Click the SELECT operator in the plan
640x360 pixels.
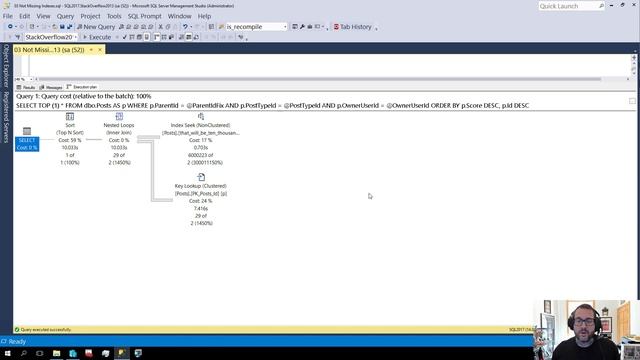[27, 140]
